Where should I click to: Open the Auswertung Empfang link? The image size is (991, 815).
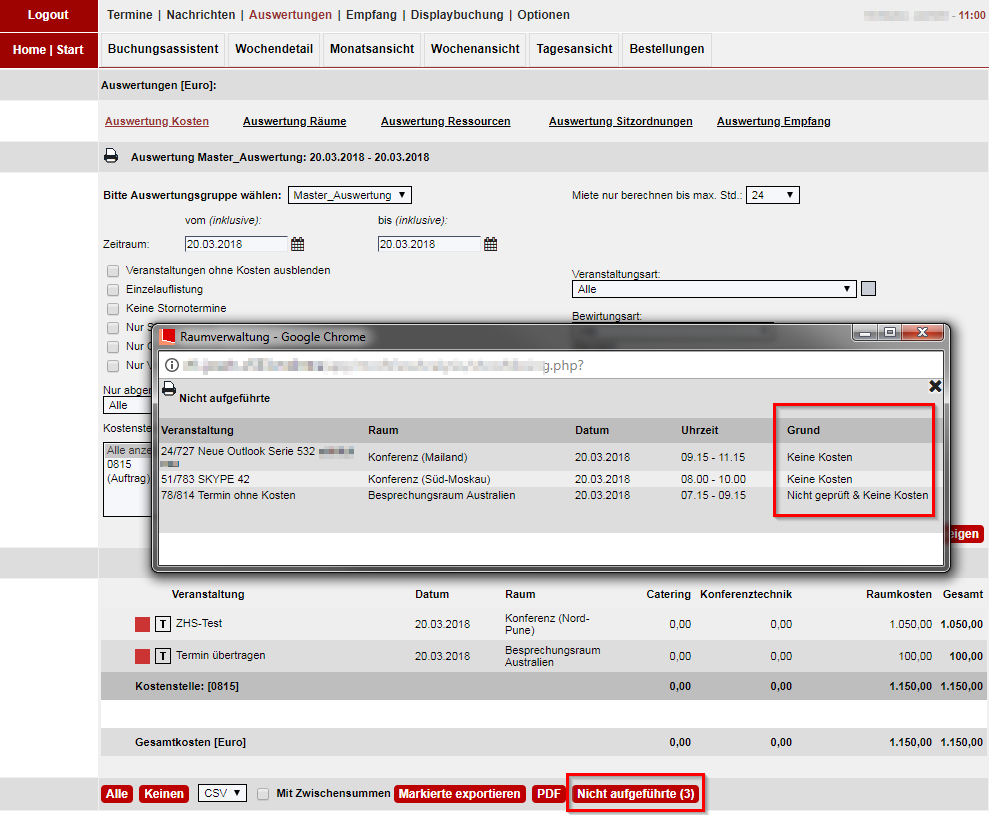[x=774, y=121]
